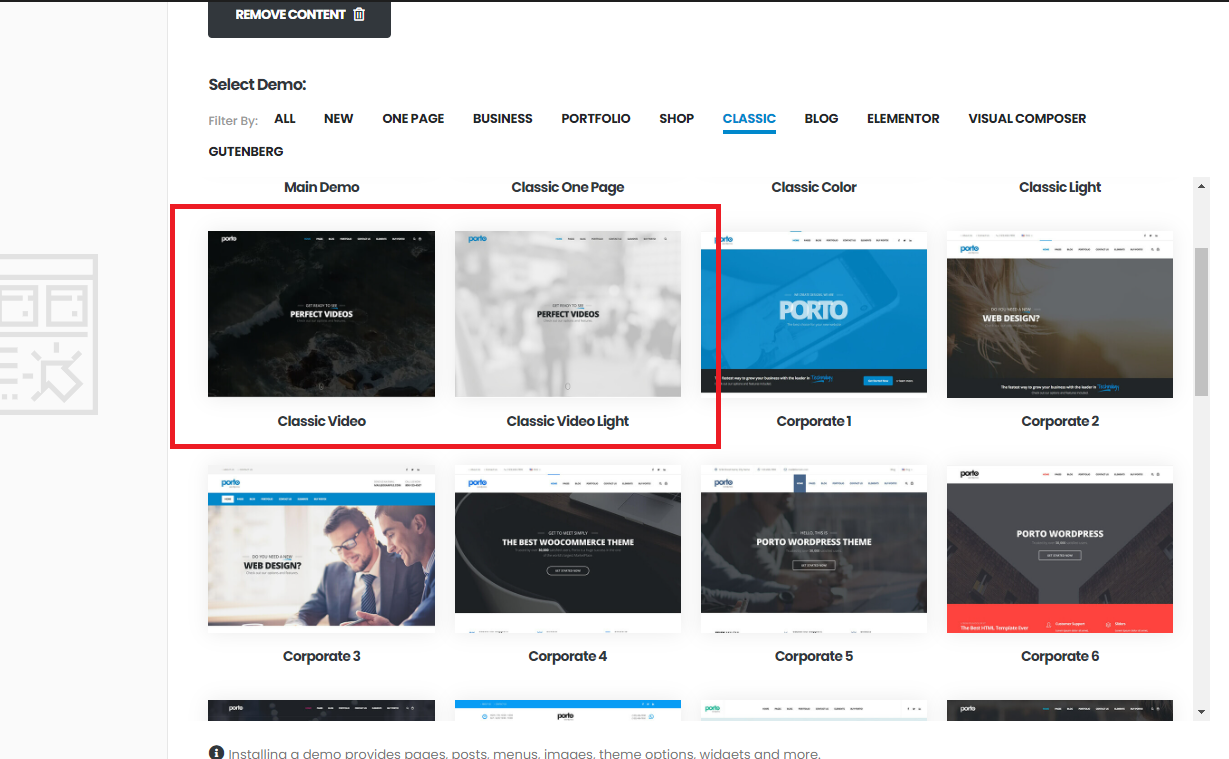Select the BUSINESS filter
The image size is (1229, 759).
(x=503, y=118)
